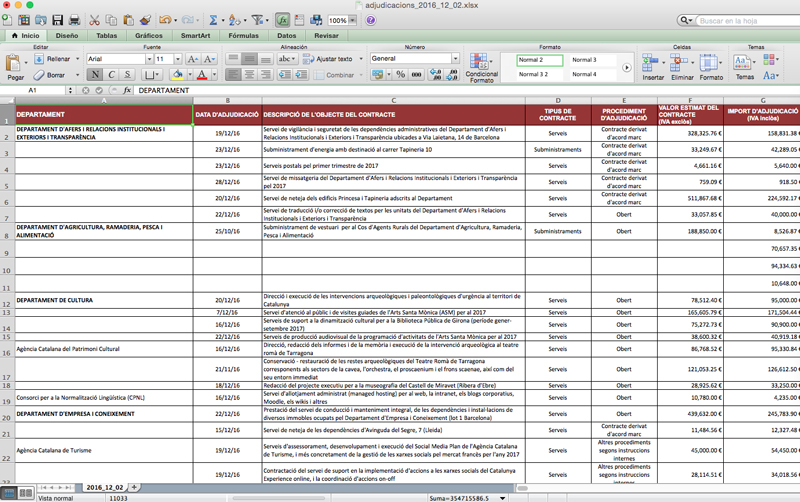Click the Undo arrow icon
This screenshot has height=502, width=800.
pos(165,20)
